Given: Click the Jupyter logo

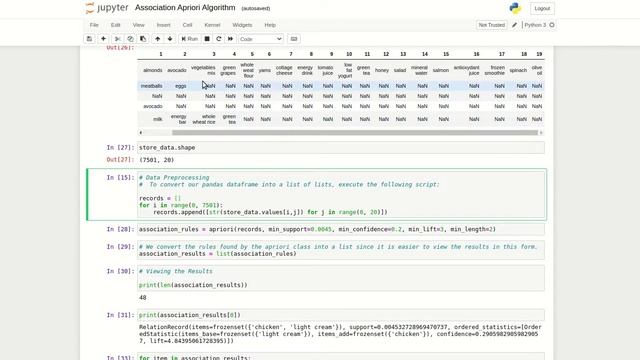Looking at the screenshot, I should (x=107, y=8).
